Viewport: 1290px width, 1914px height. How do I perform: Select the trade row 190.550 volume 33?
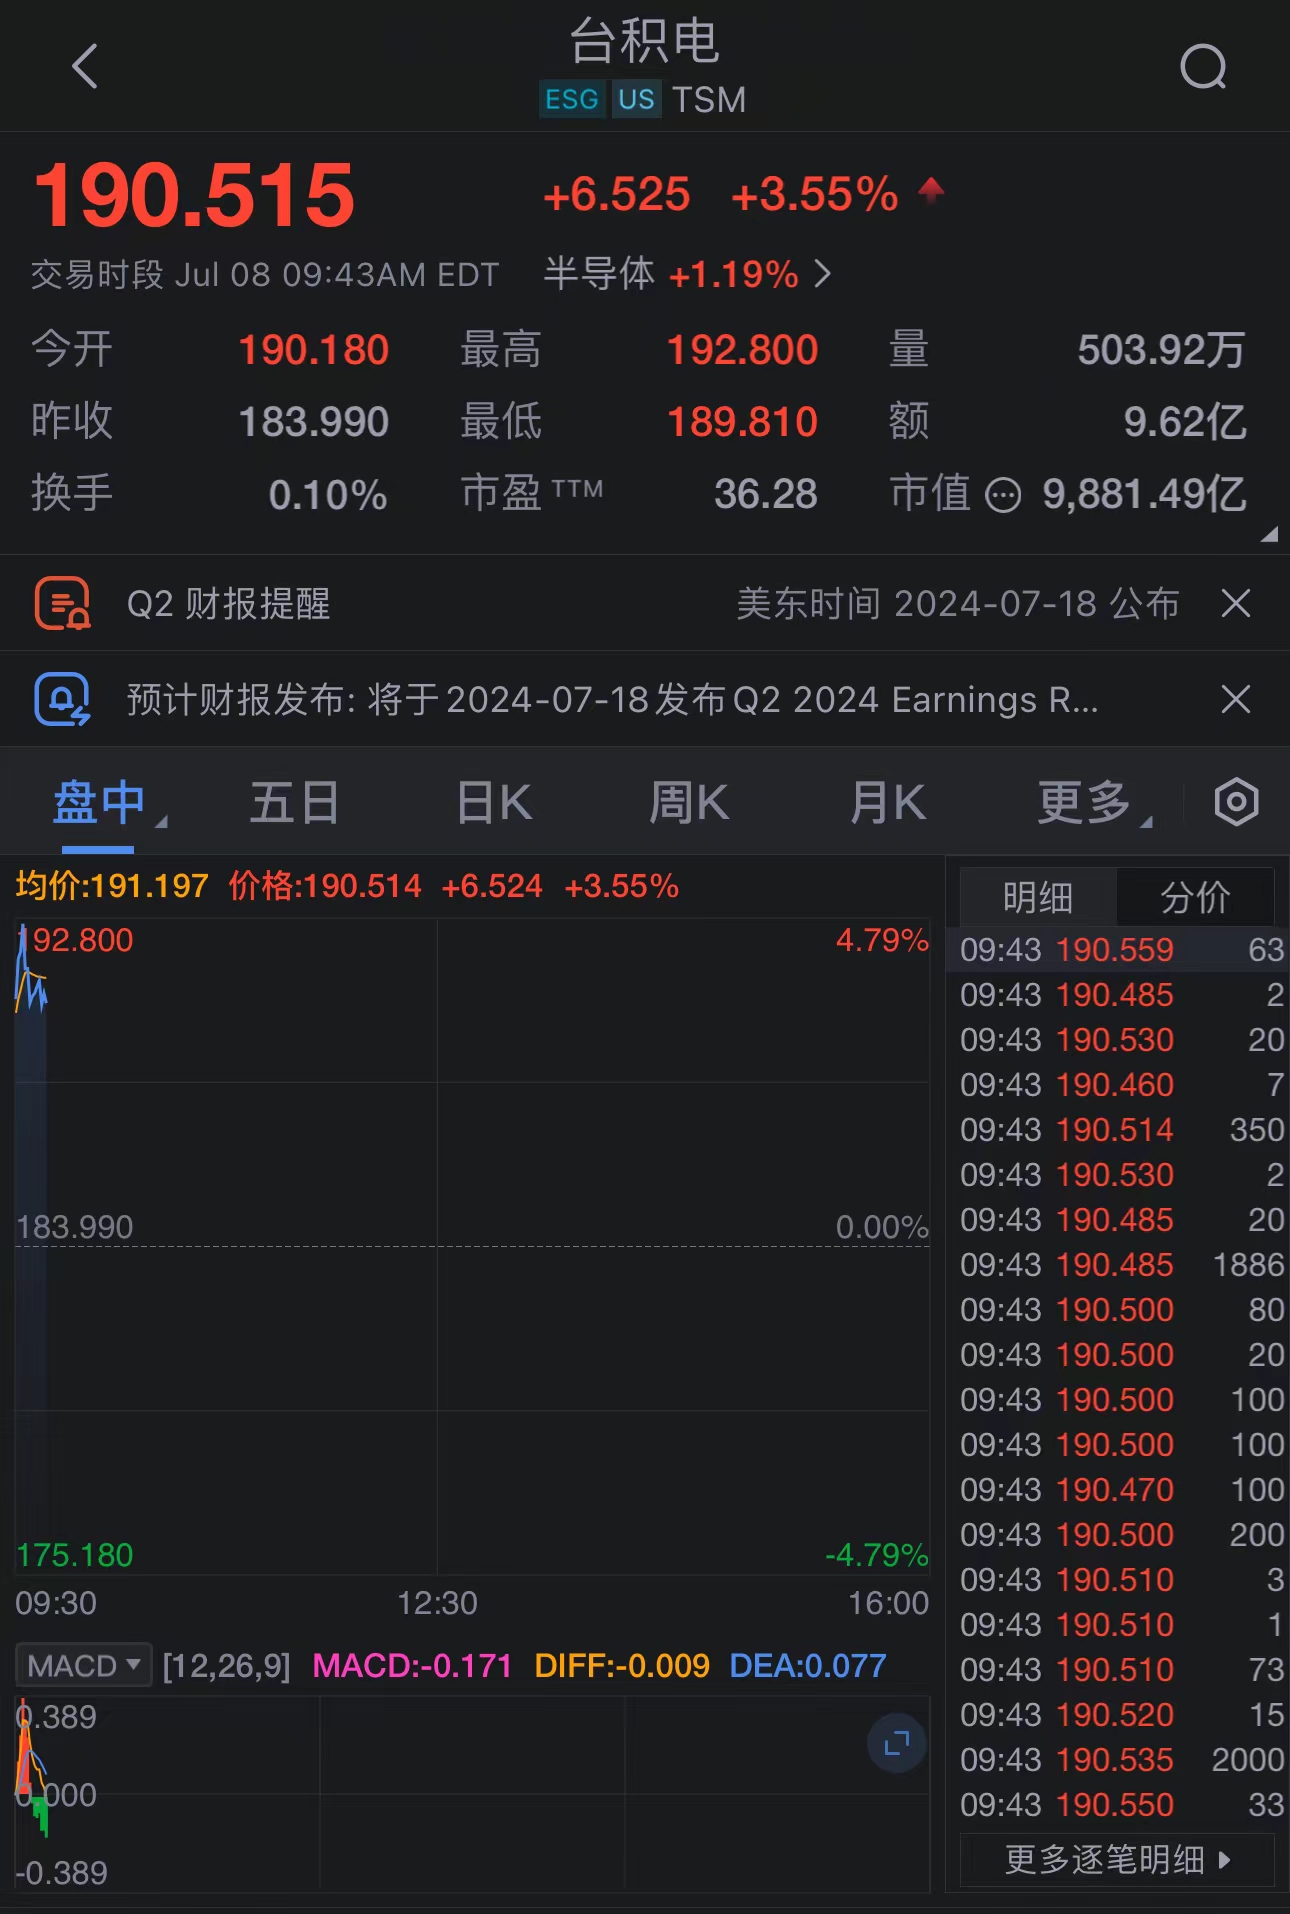[x=1117, y=1804]
